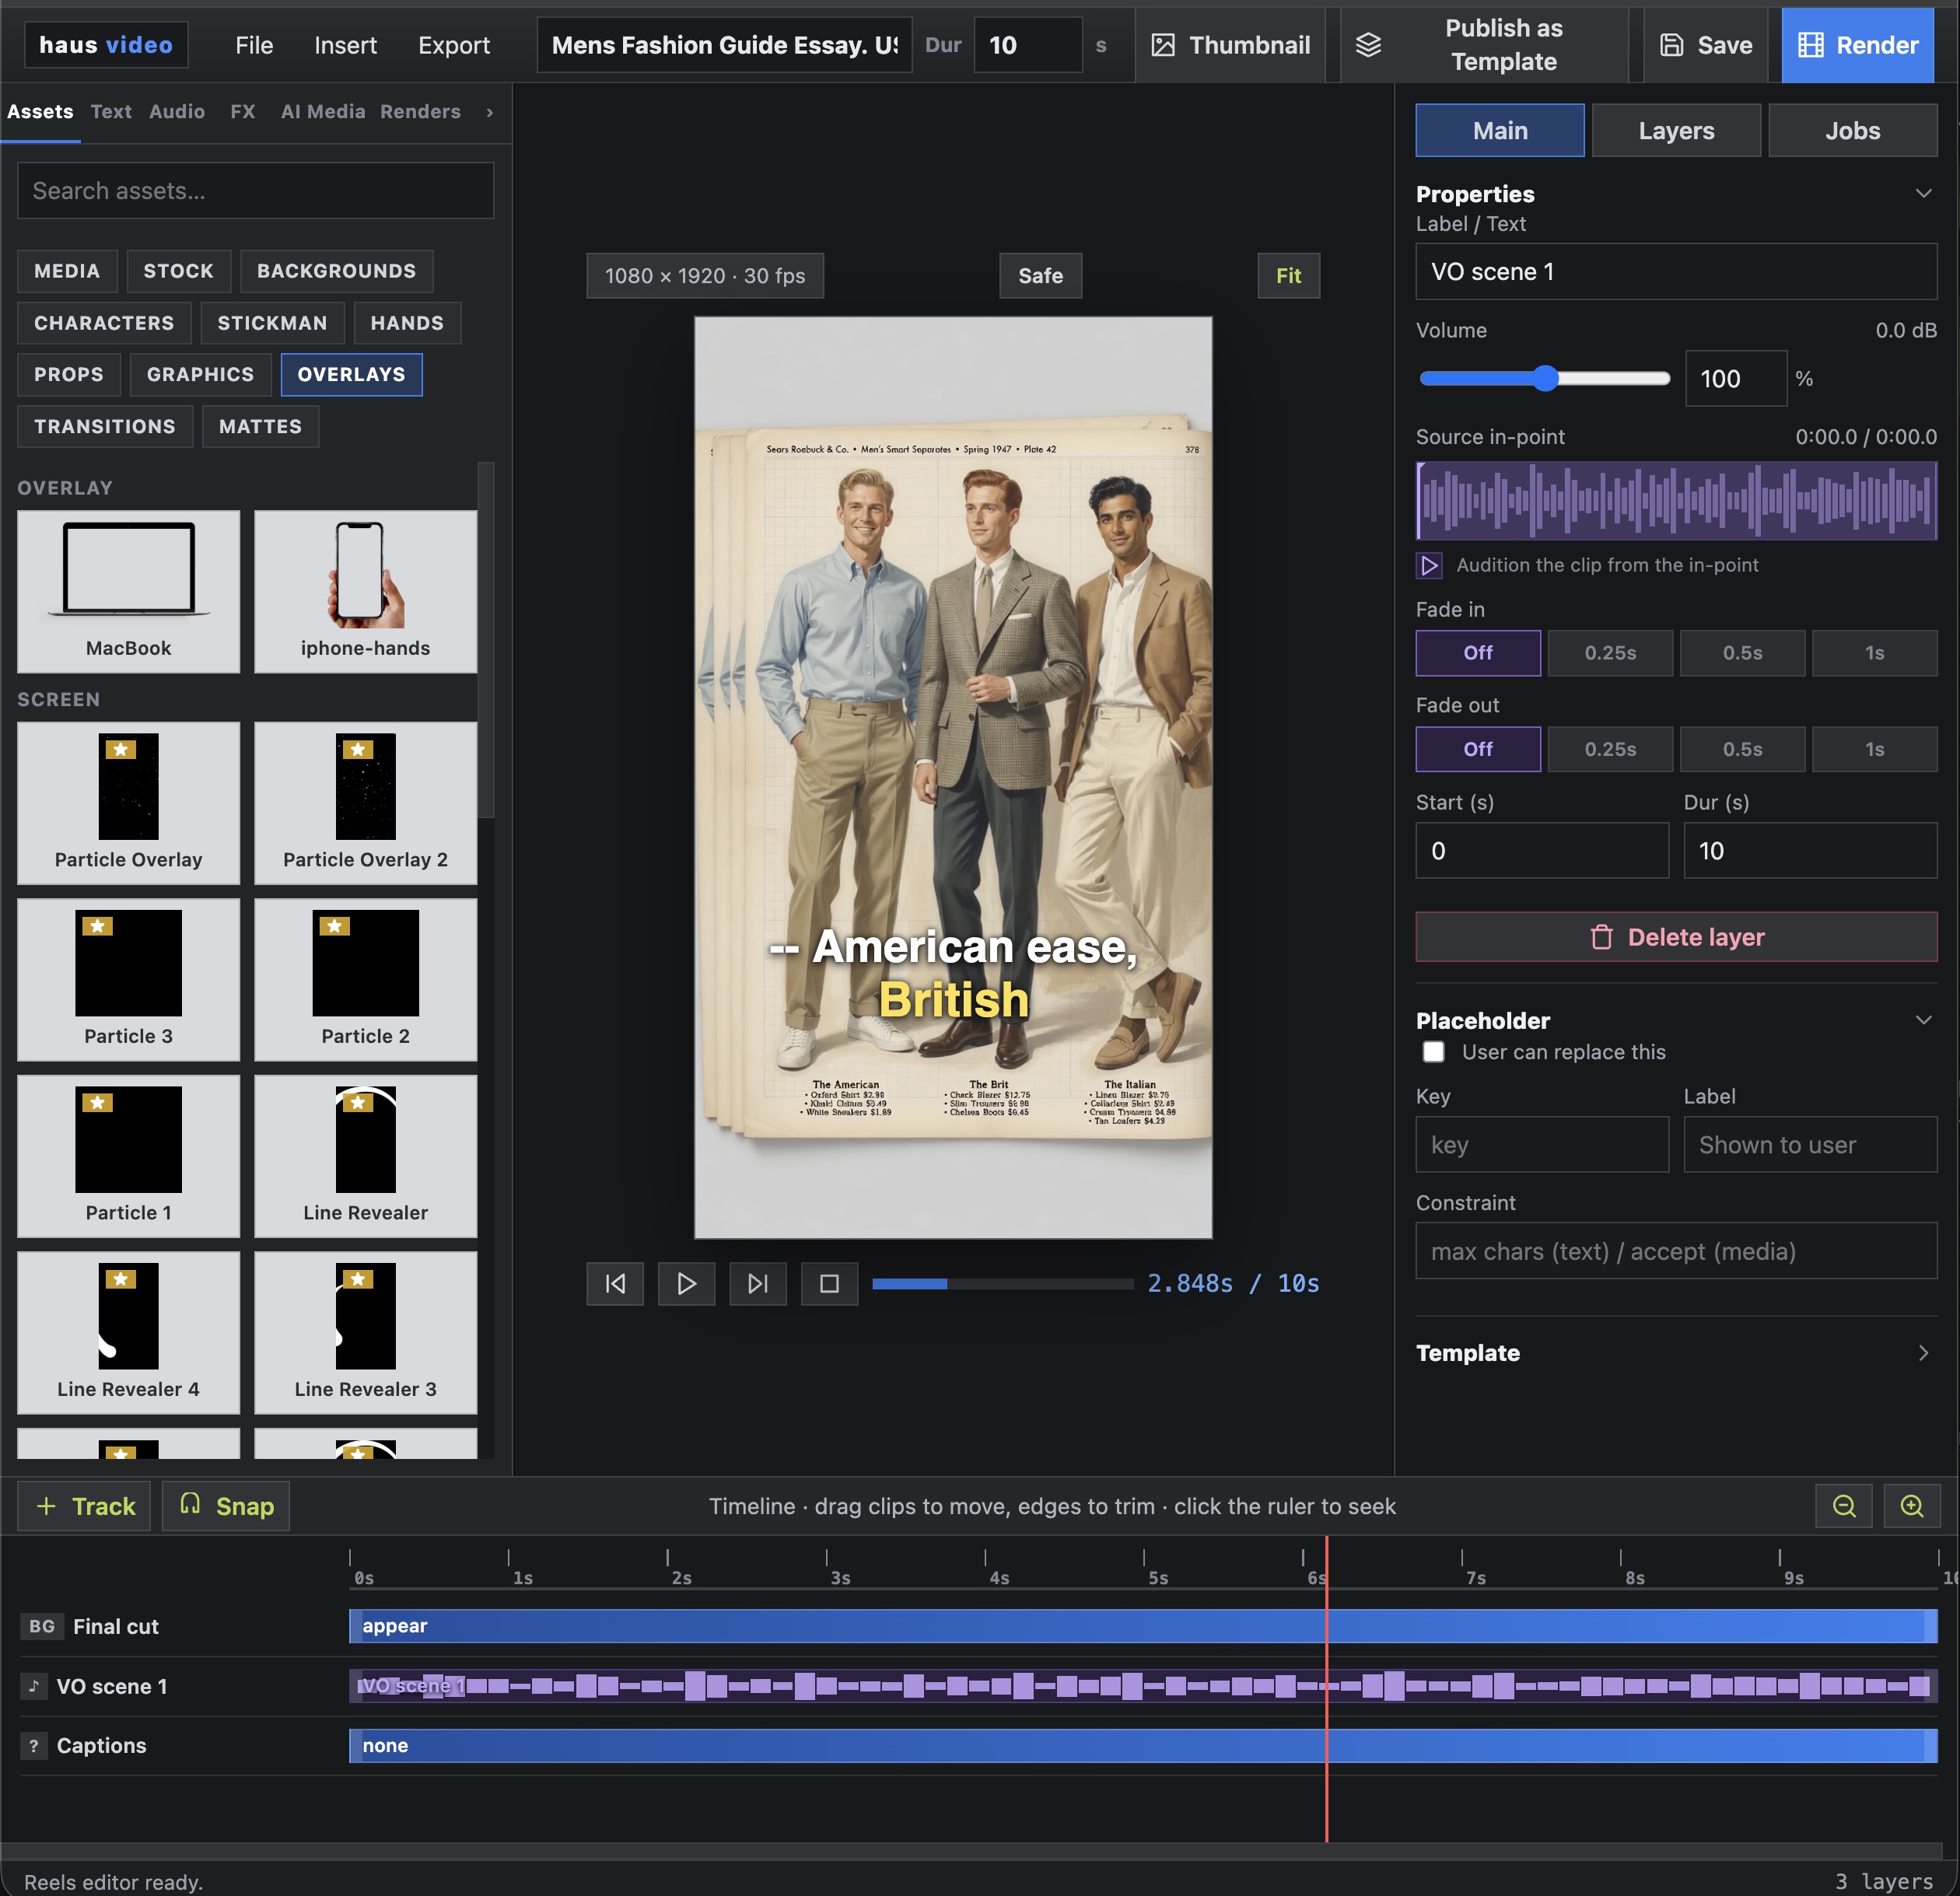This screenshot has height=1896, width=1960.
Task: Click the Render film icon
Action: pos(1810,45)
